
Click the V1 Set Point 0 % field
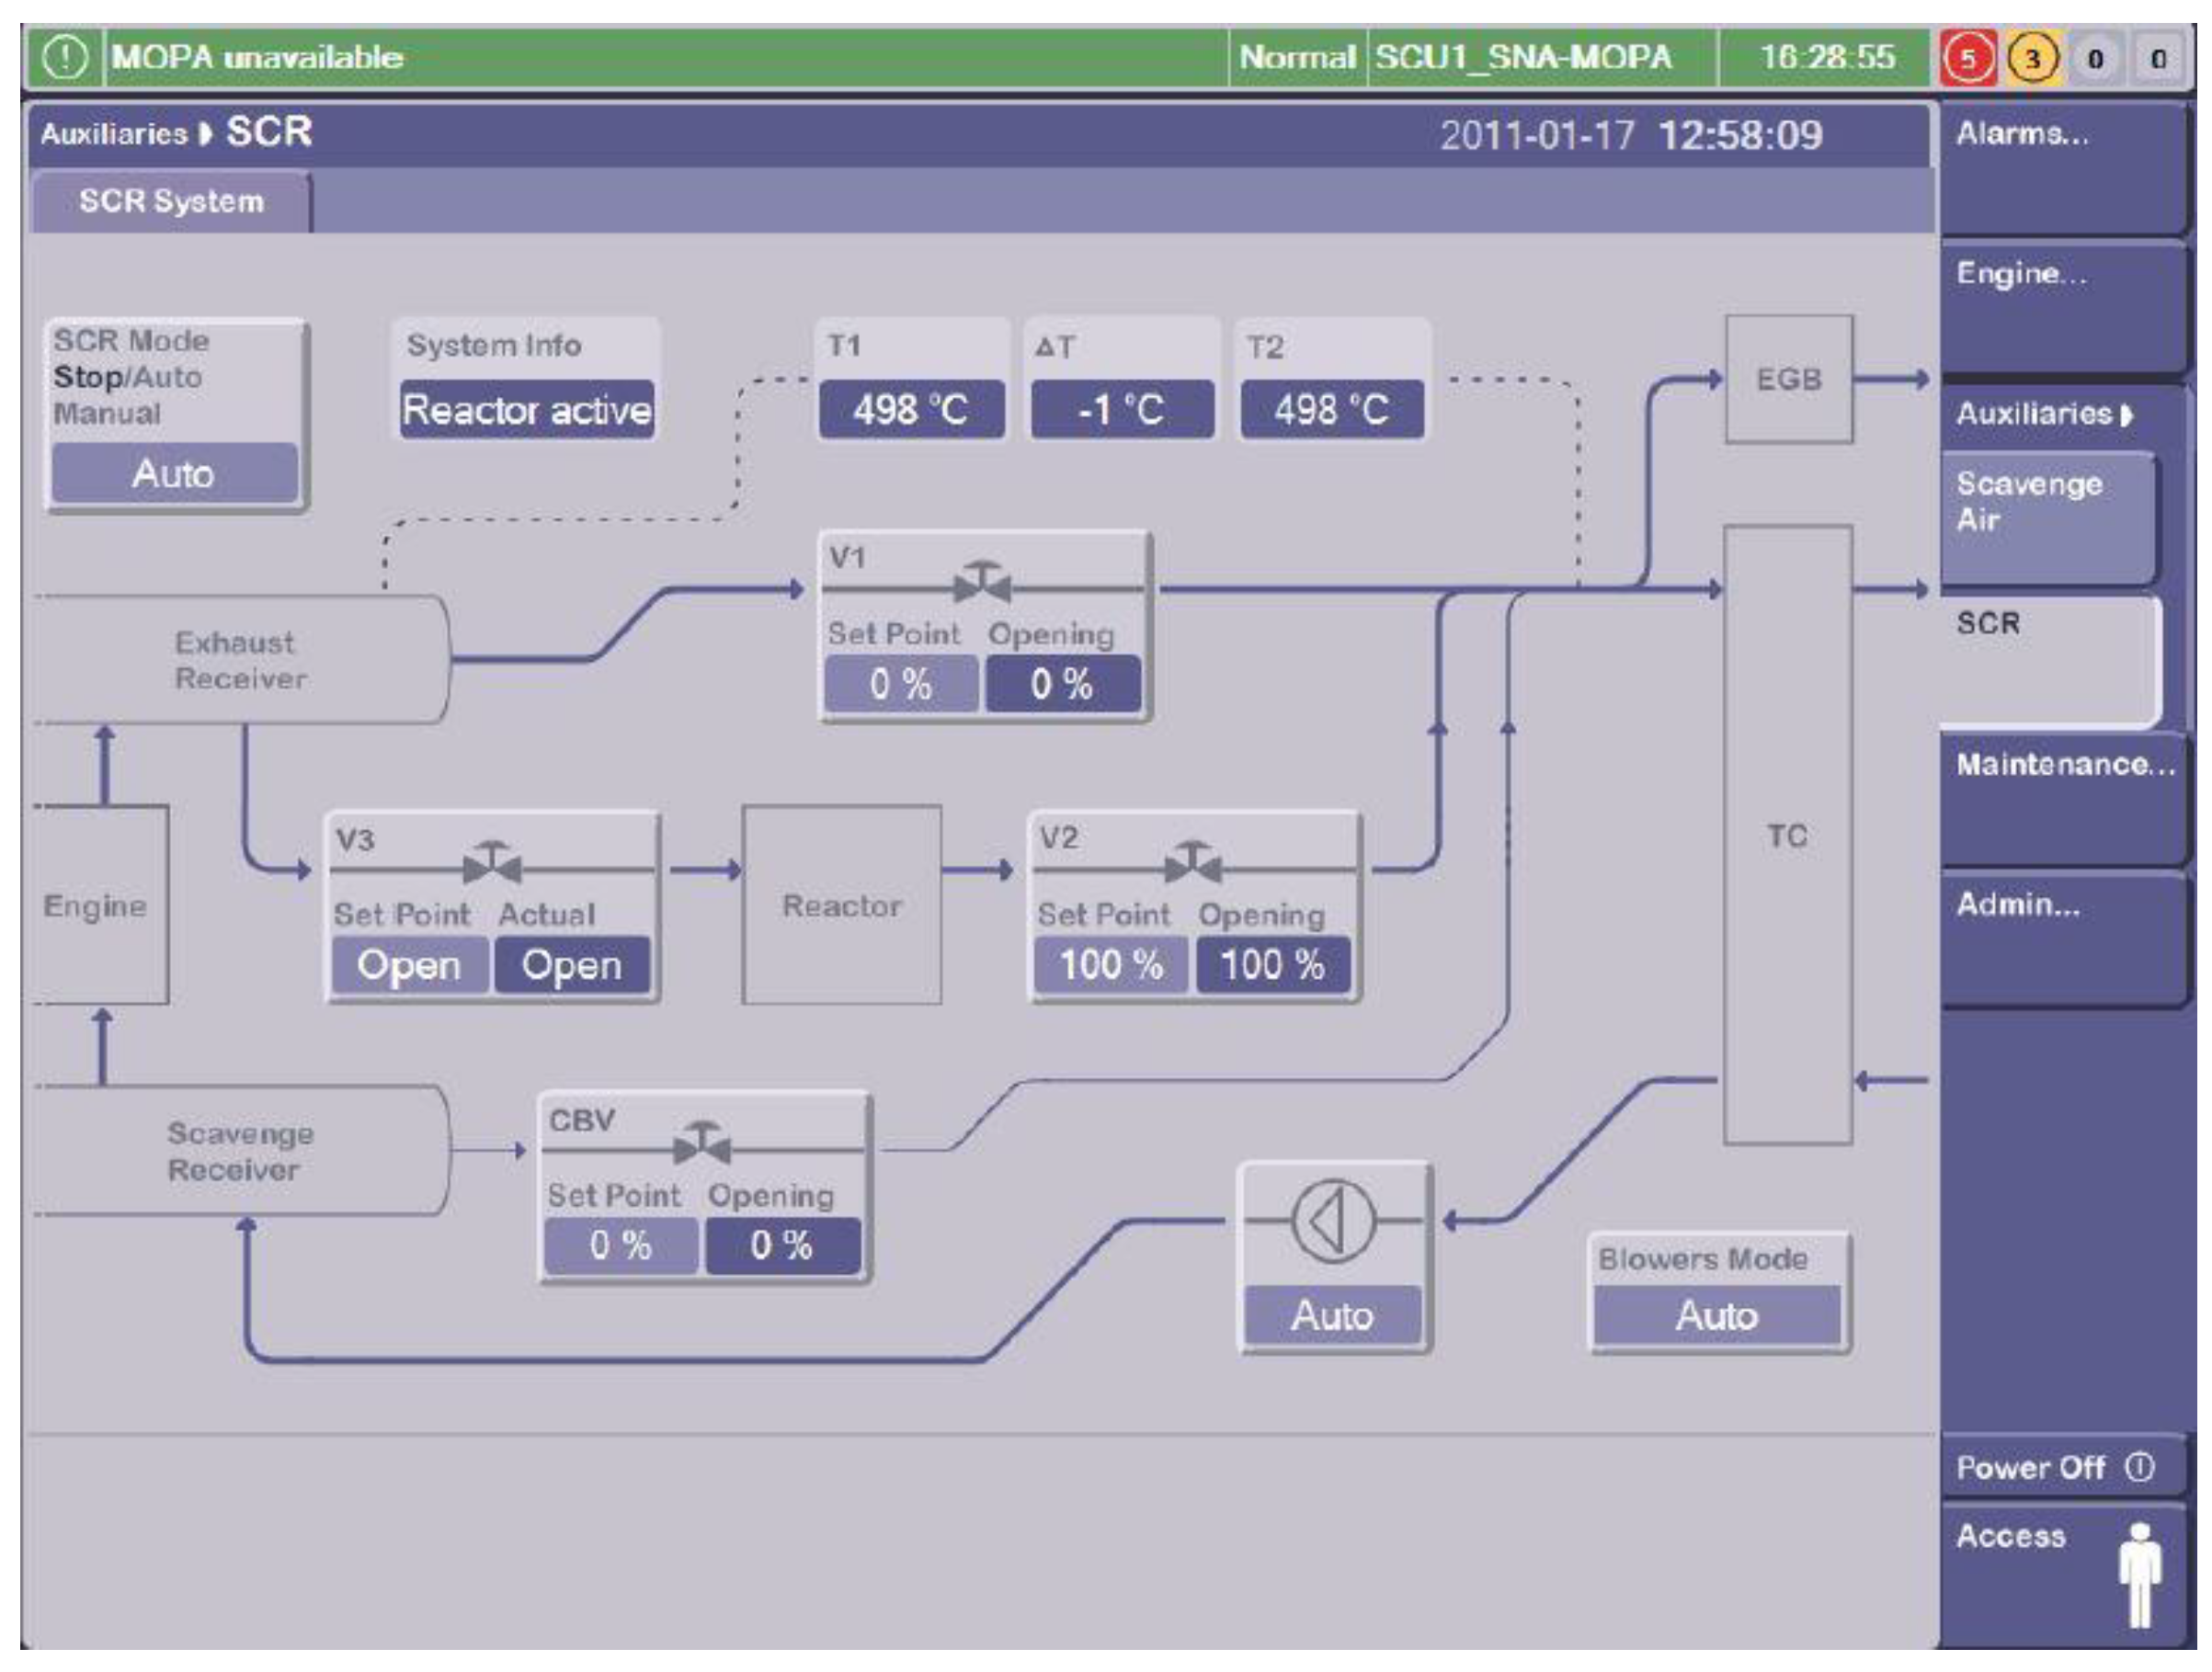tap(900, 684)
